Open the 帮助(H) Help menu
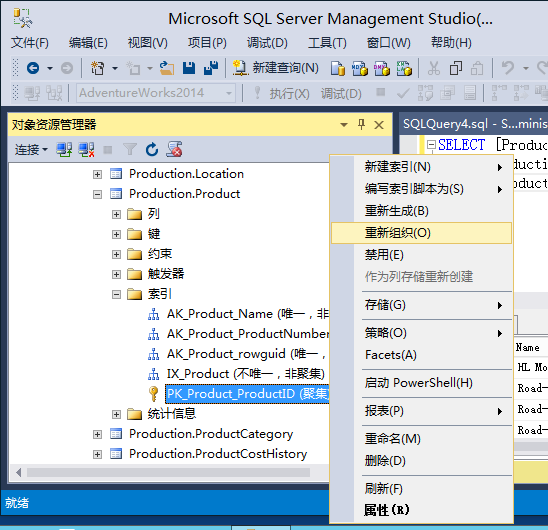Image resolution: width=548 pixels, height=530 pixels. point(451,43)
